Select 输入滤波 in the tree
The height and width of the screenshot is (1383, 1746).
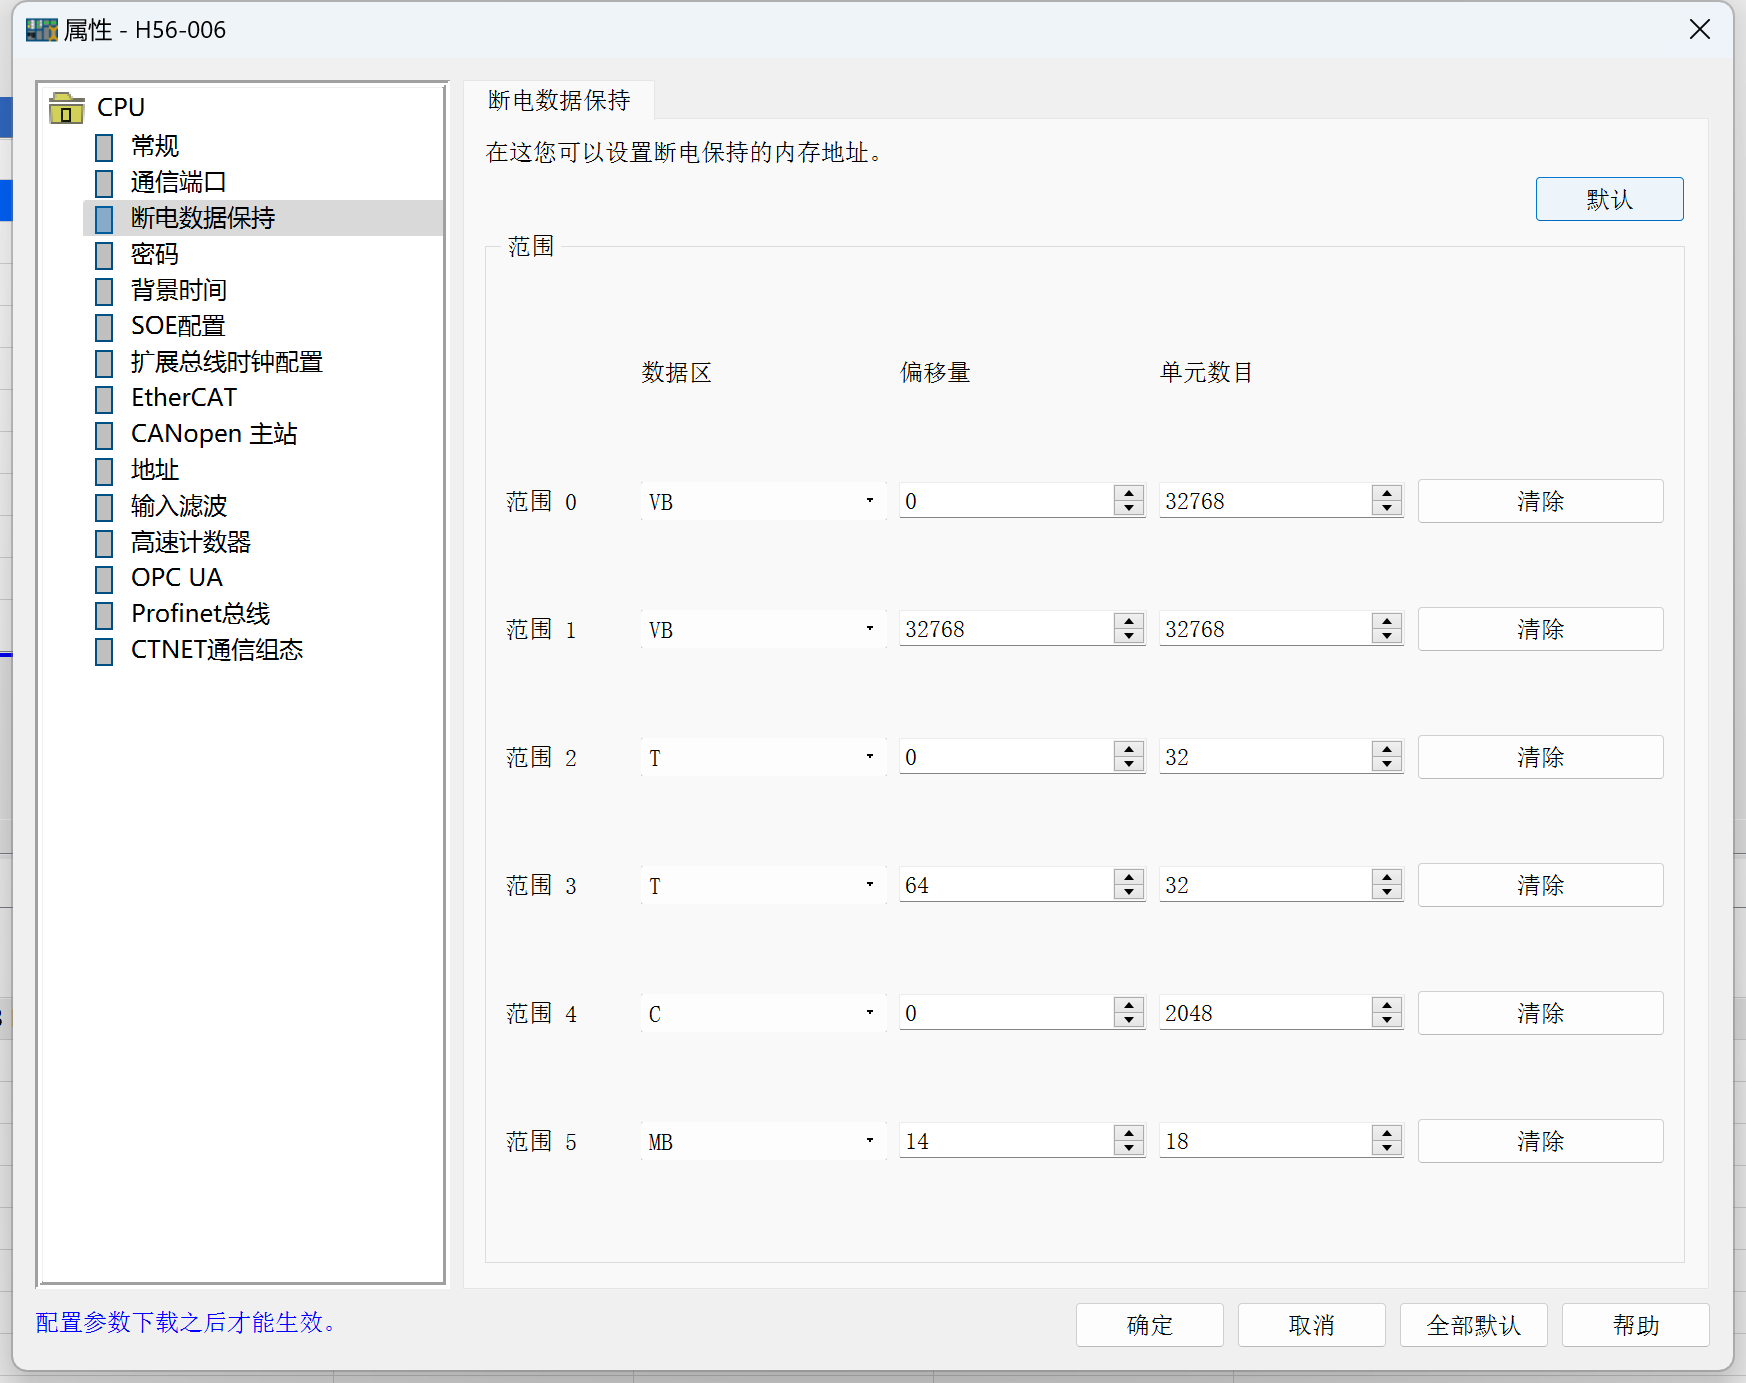coord(179,506)
